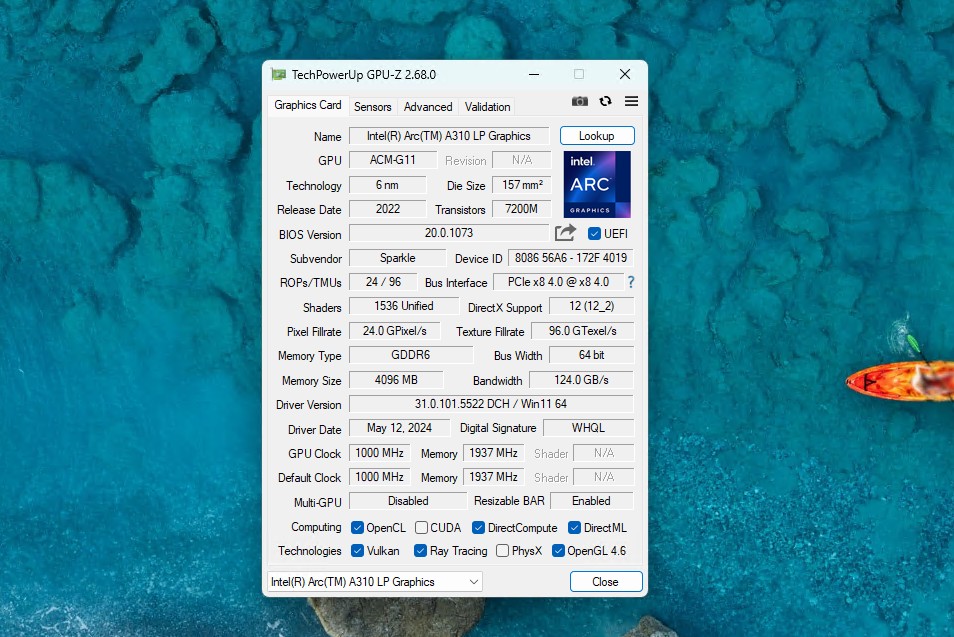Toggle the UEFI checkbox
This screenshot has width=954, height=637.
coord(595,233)
